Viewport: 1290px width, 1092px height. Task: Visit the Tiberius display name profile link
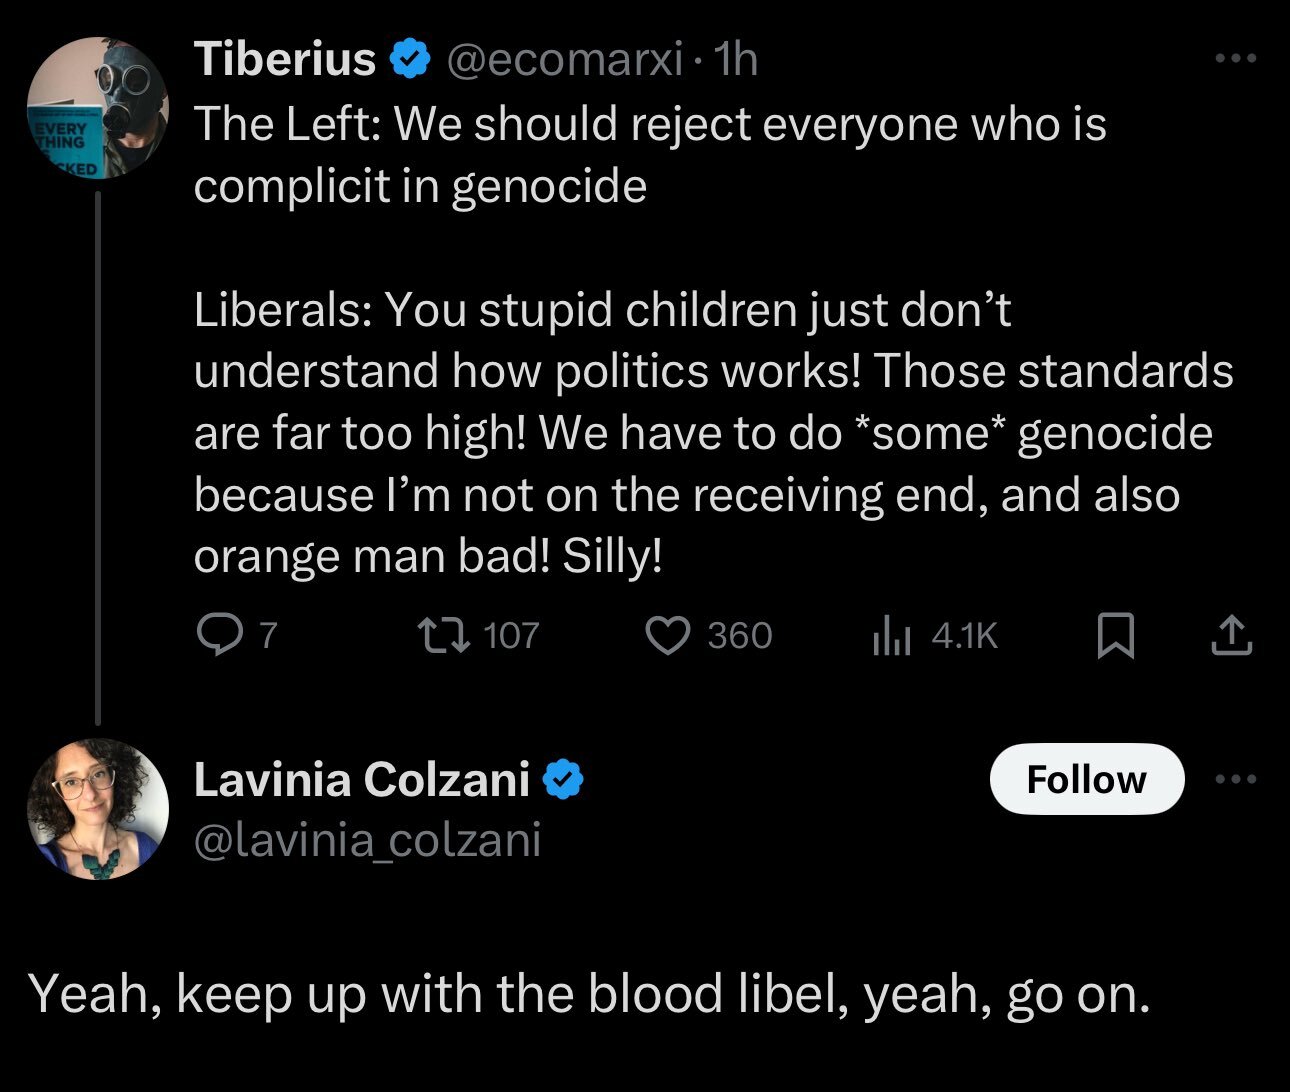coord(284,59)
